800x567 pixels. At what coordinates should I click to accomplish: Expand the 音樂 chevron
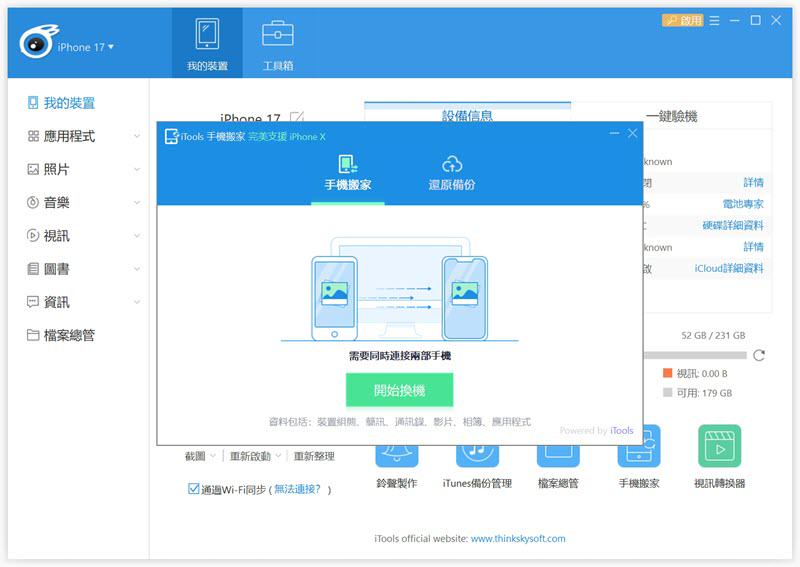click(x=137, y=203)
